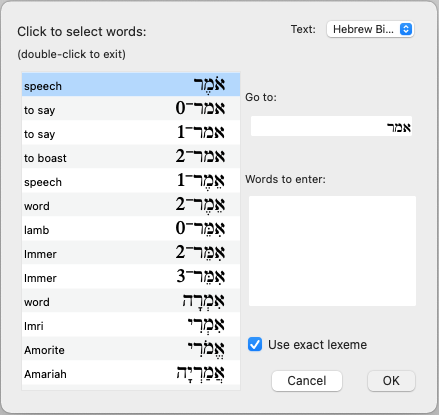Select the 'to say' entry numbered 0

131,108
